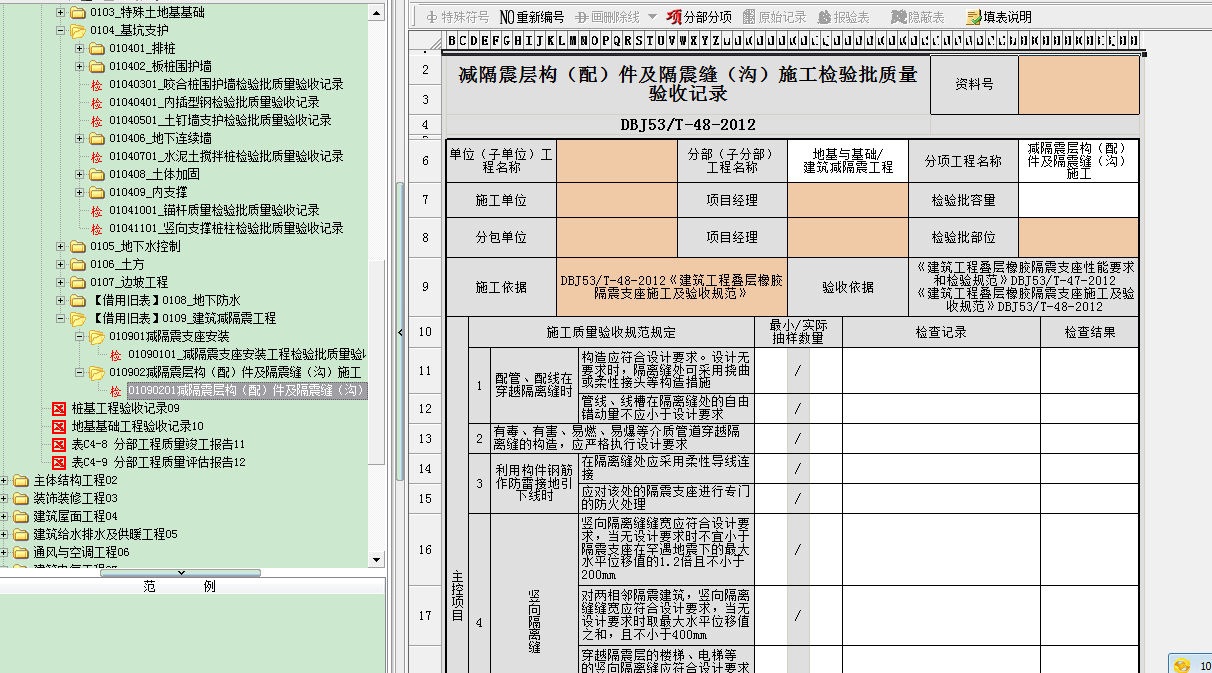Open the dropdown arrow beside 画删除线
Viewport: 1212px width, 673px height.
point(652,17)
